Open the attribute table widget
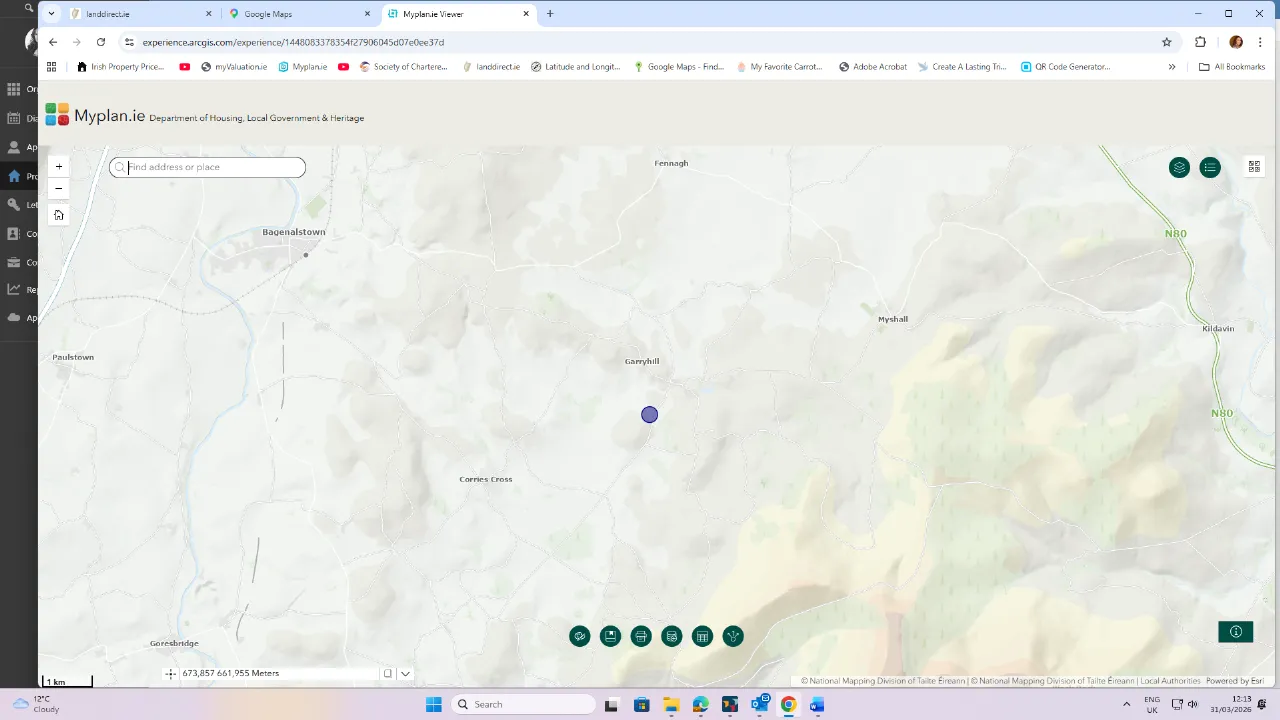The height and width of the screenshot is (720, 1280). tap(702, 636)
